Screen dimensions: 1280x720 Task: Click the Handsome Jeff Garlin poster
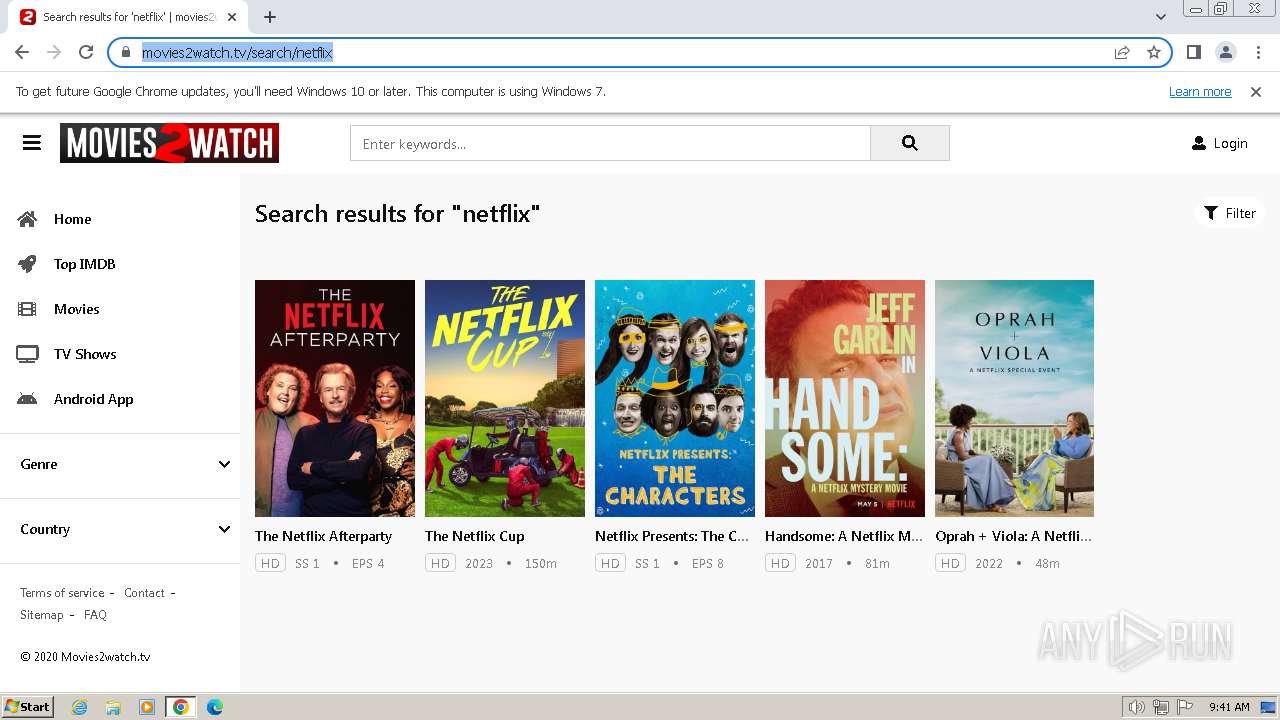point(845,398)
